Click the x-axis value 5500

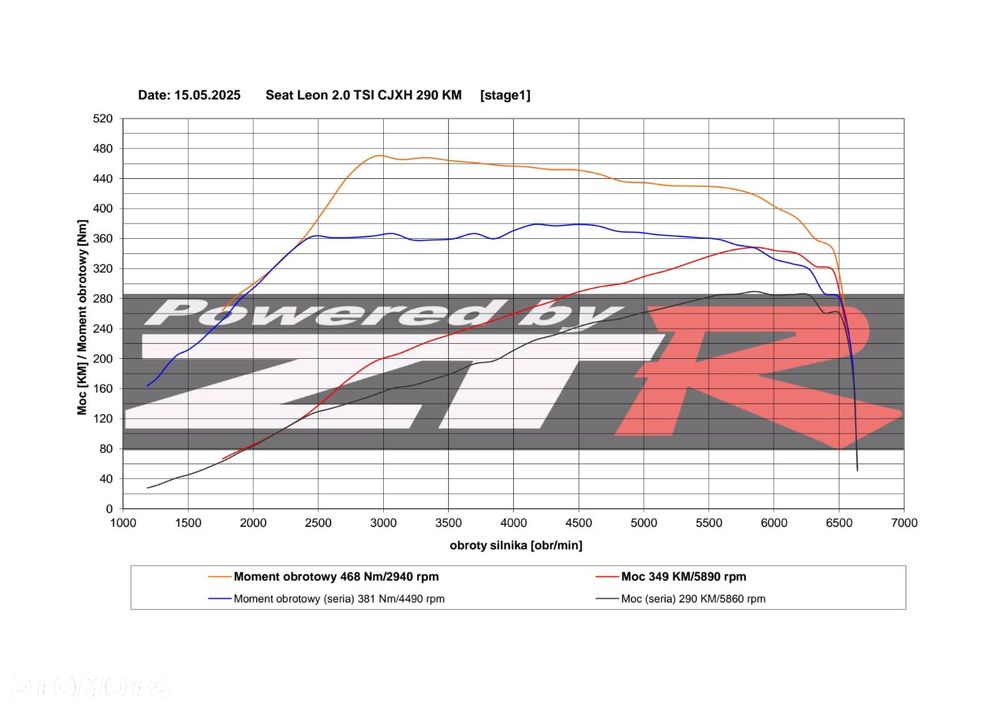(709, 523)
